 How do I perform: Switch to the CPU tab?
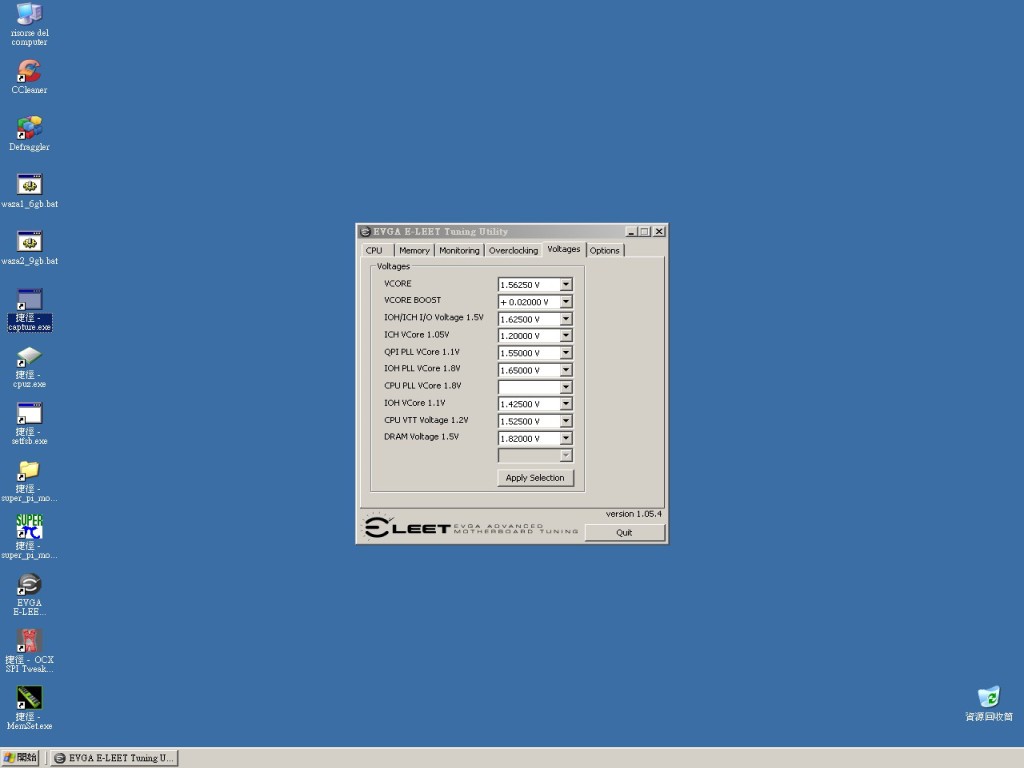[x=376, y=250]
